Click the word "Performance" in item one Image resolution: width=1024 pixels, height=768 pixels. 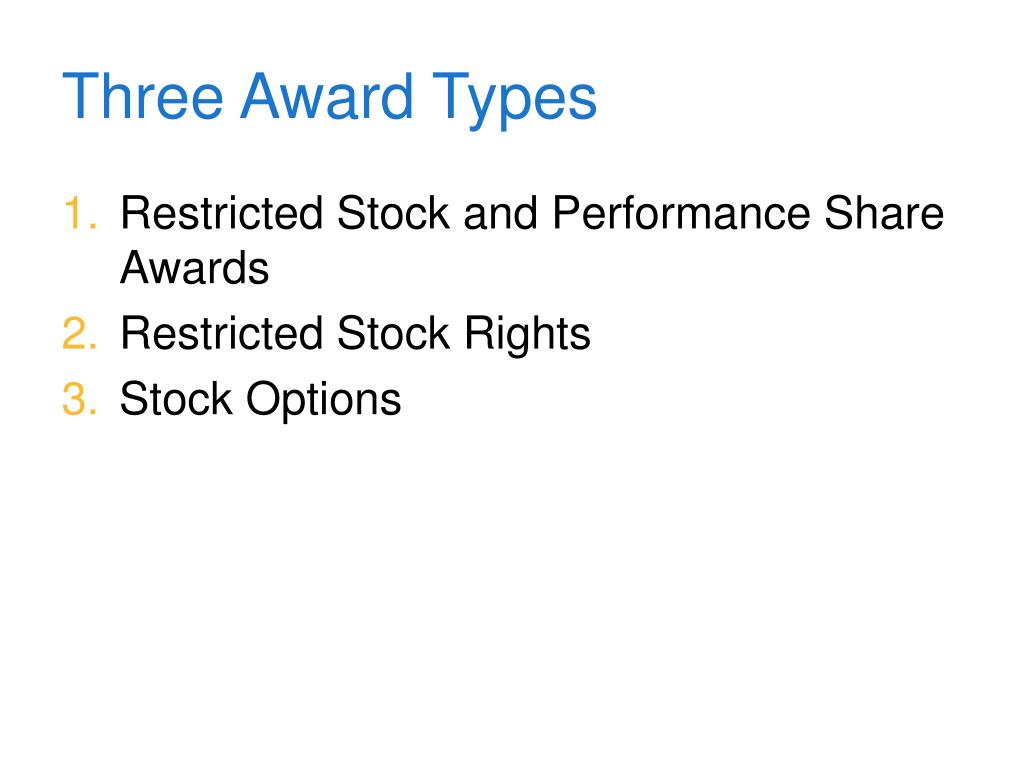(681, 213)
